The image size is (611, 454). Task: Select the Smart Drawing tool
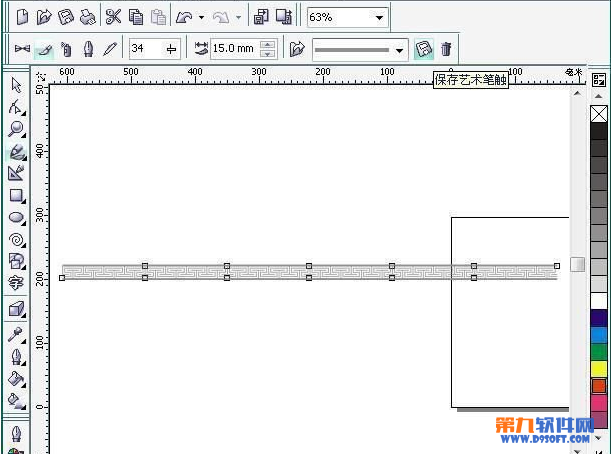(16, 173)
